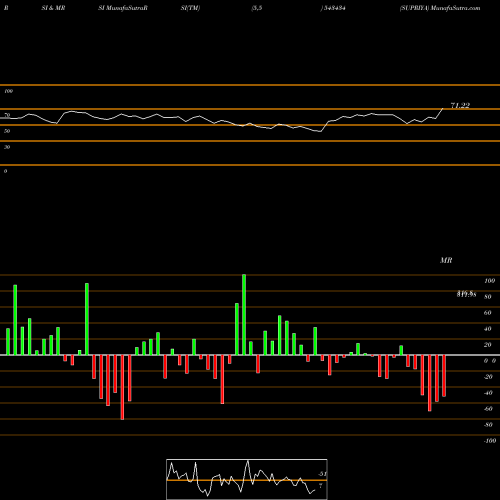500x500 pixels.
Task: Click the MR axis label 100
Action: 489,281
